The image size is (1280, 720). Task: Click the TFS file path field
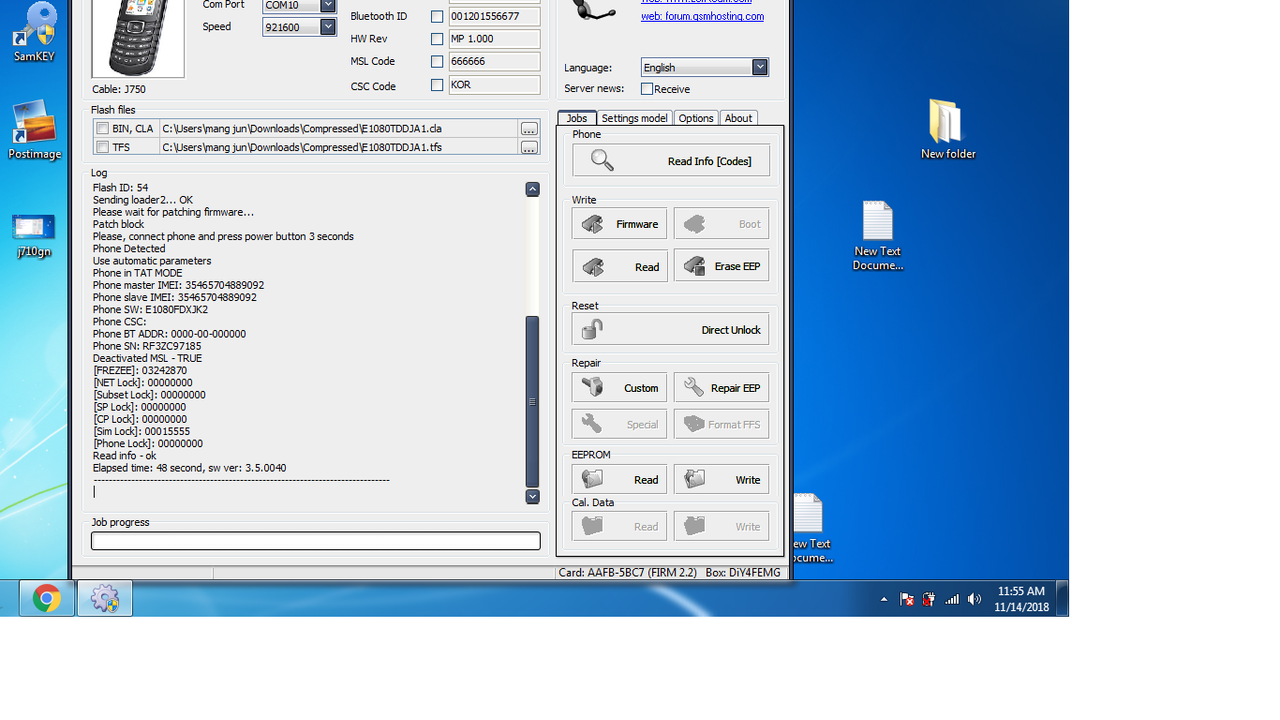pos(338,147)
